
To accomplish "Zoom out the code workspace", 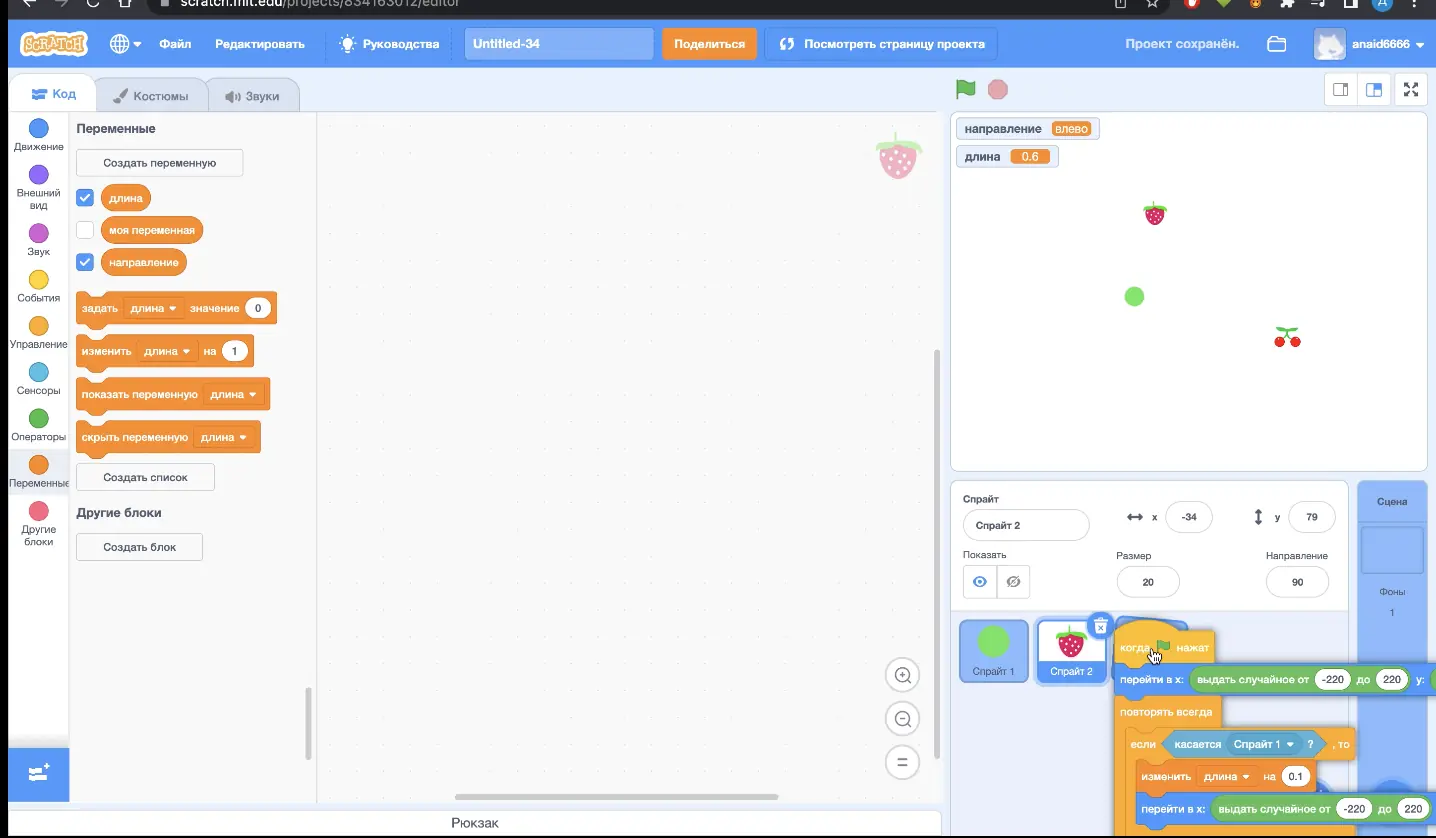I will [x=902, y=719].
